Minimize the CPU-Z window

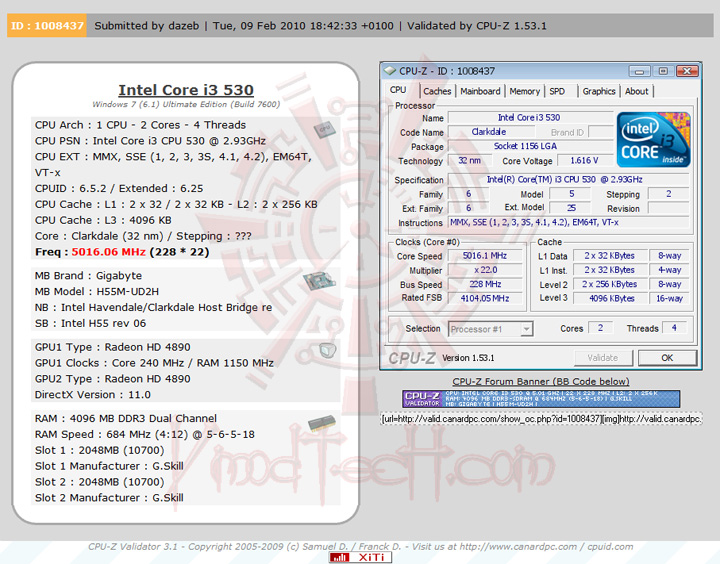(639, 71)
